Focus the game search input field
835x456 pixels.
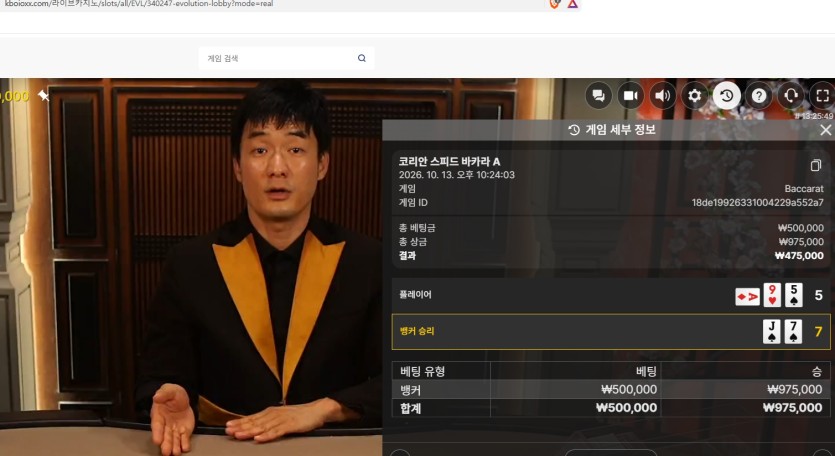(x=286, y=58)
